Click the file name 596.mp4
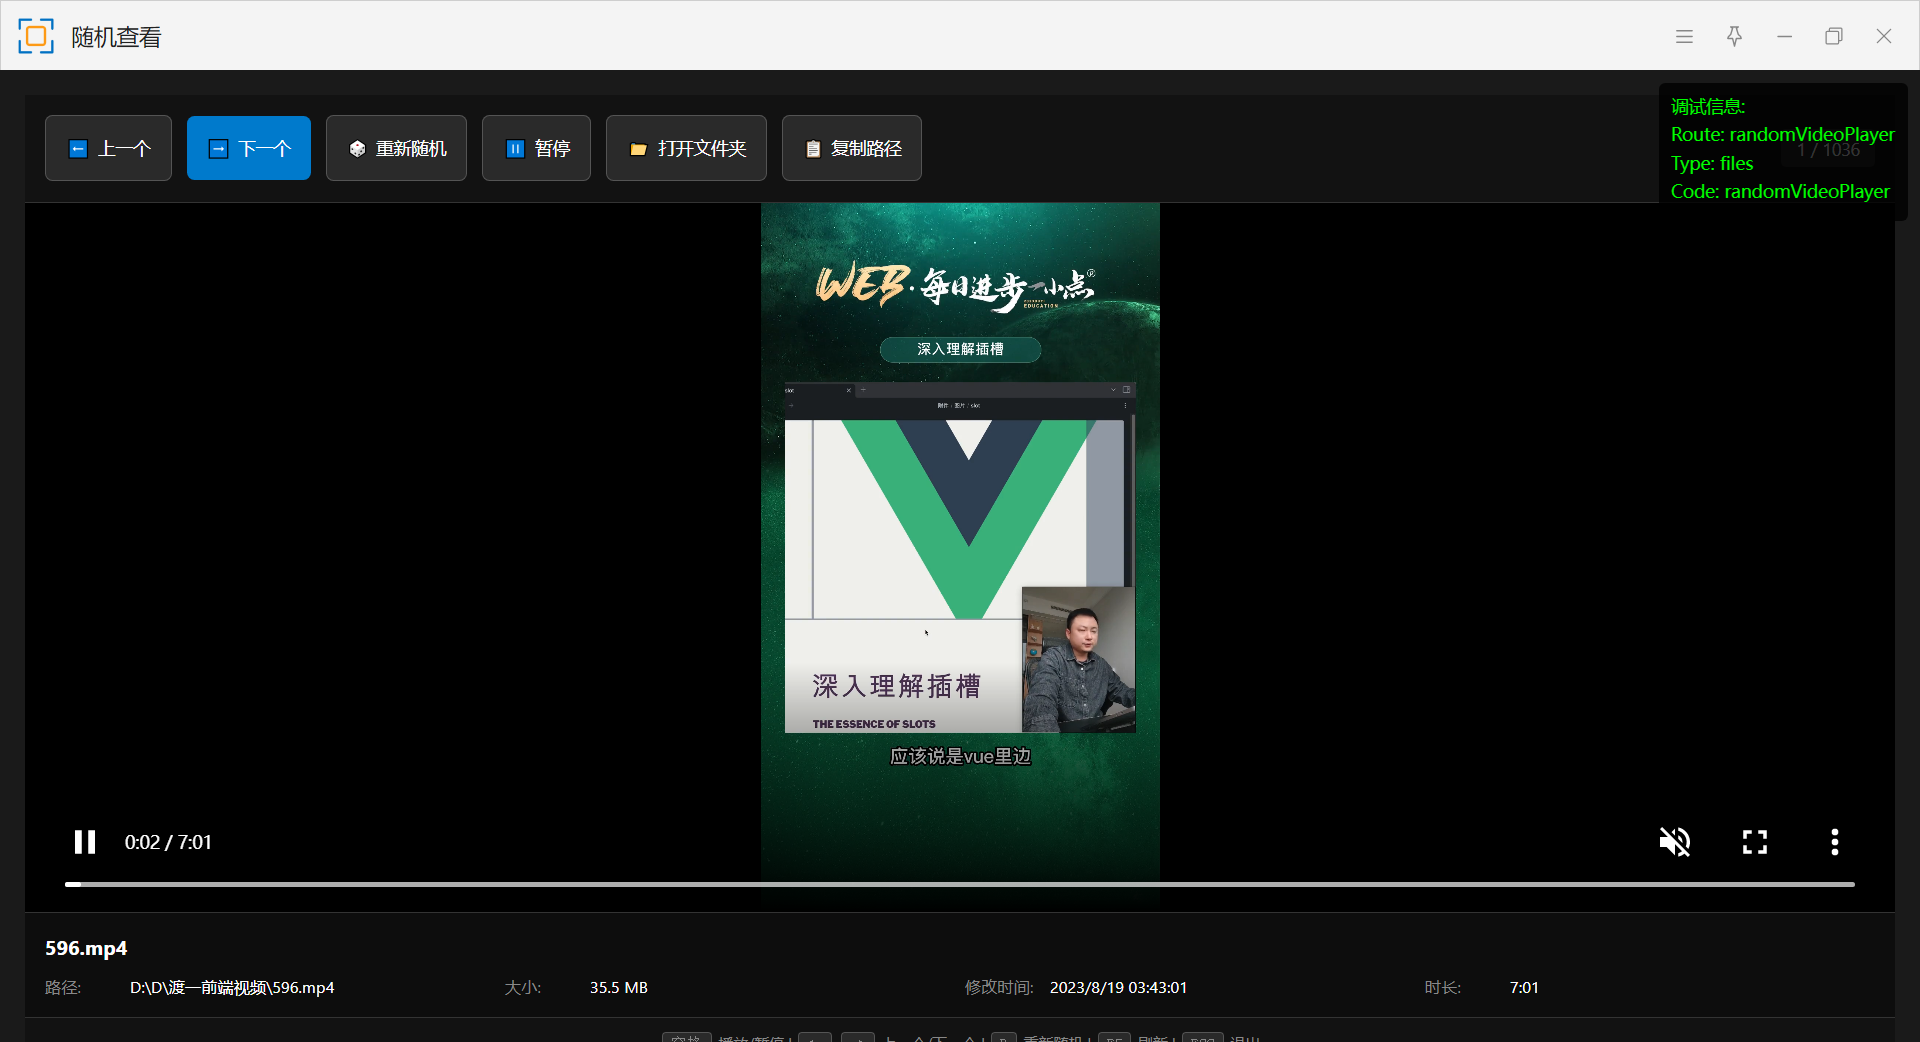This screenshot has width=1920, height=1042. click(x=86, y=948)
